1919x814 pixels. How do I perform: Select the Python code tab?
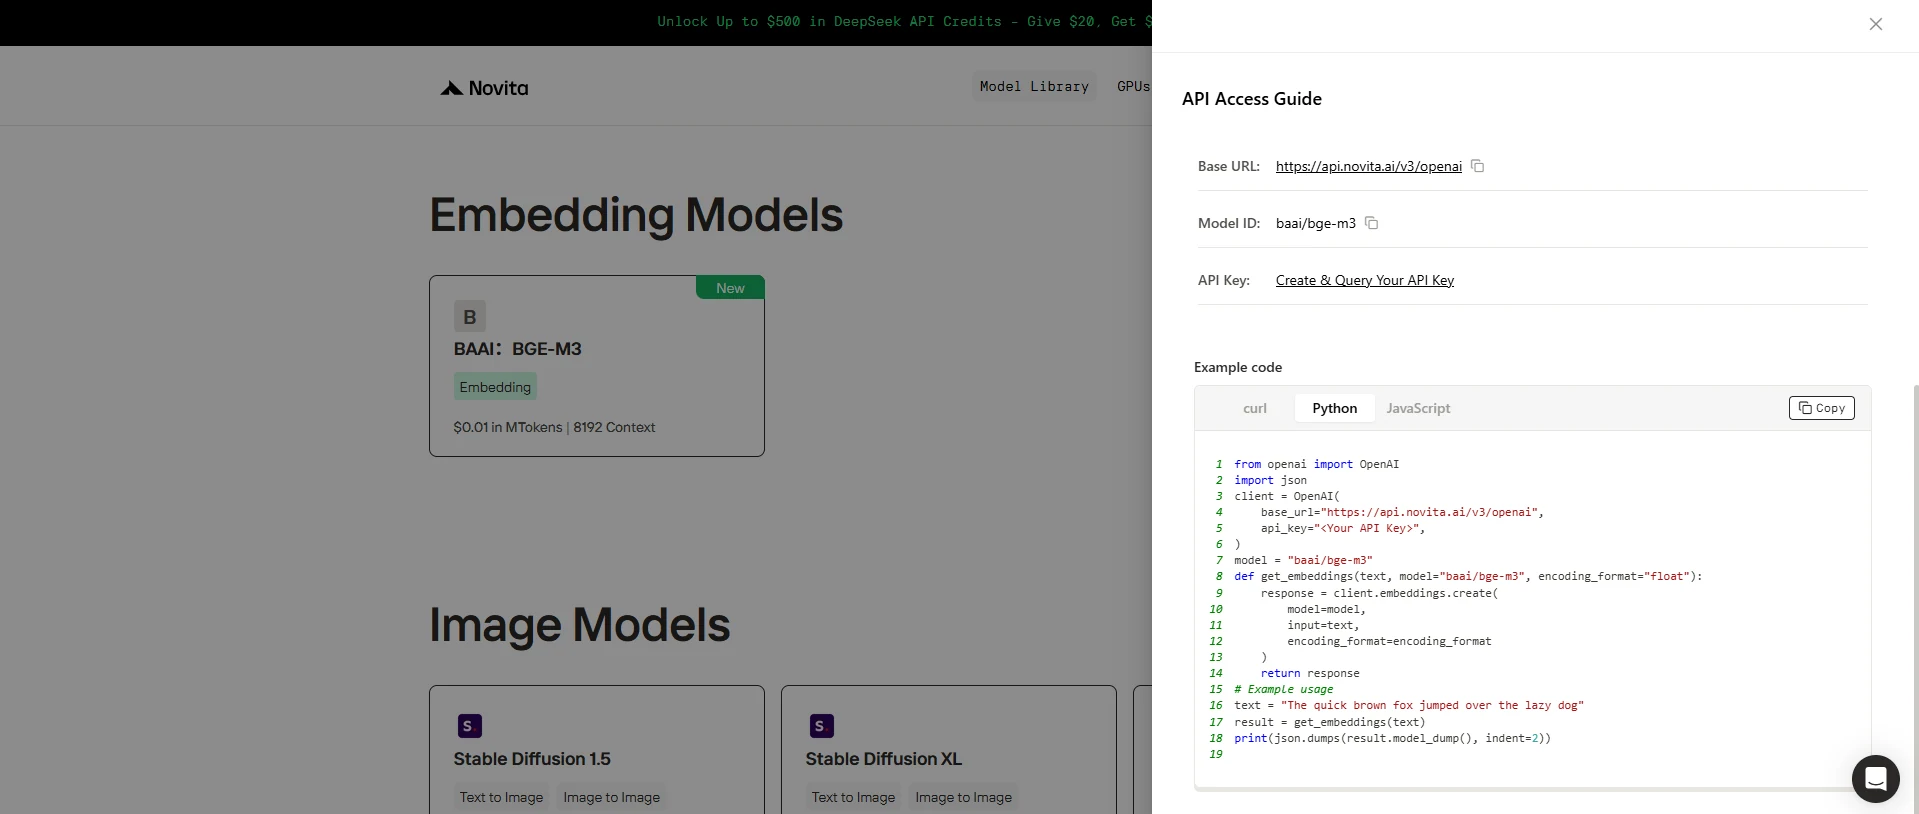click(1334, 408)
